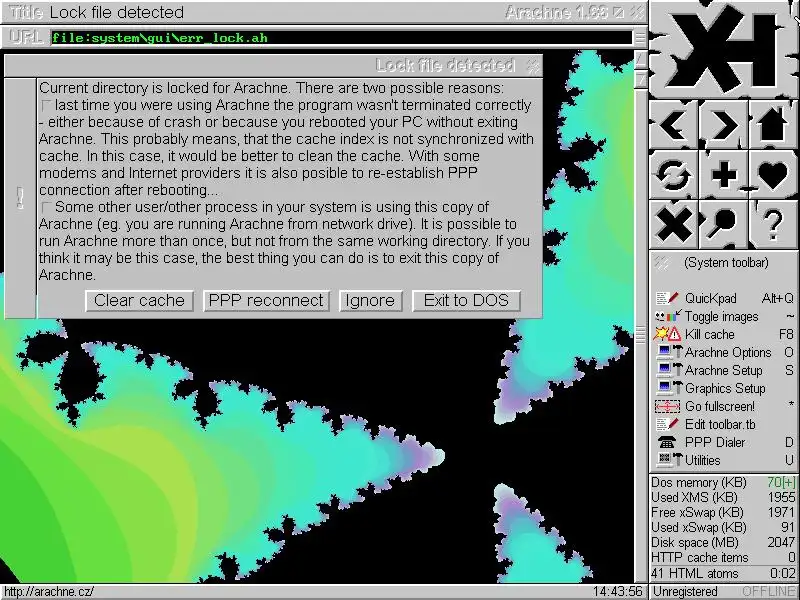The width and height of the screenshot is (800, 600).
Task: Focus the URL field showing file:system\gui\err_lock.ah
Action: (x=341, y=38)
